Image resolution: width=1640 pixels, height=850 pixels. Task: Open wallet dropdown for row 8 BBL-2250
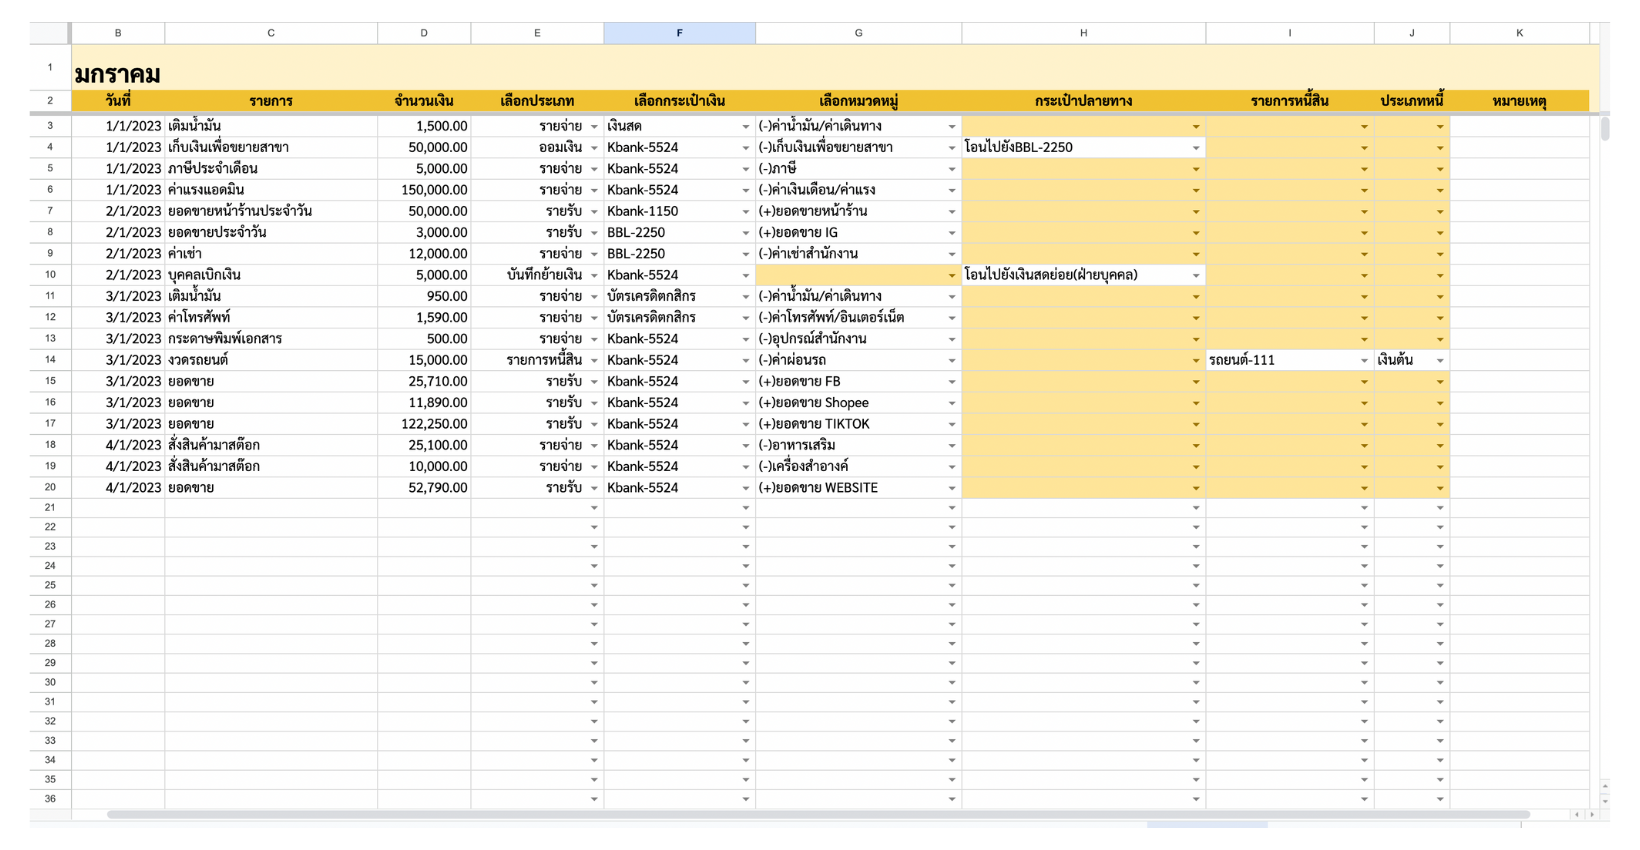tap(746, 233)
